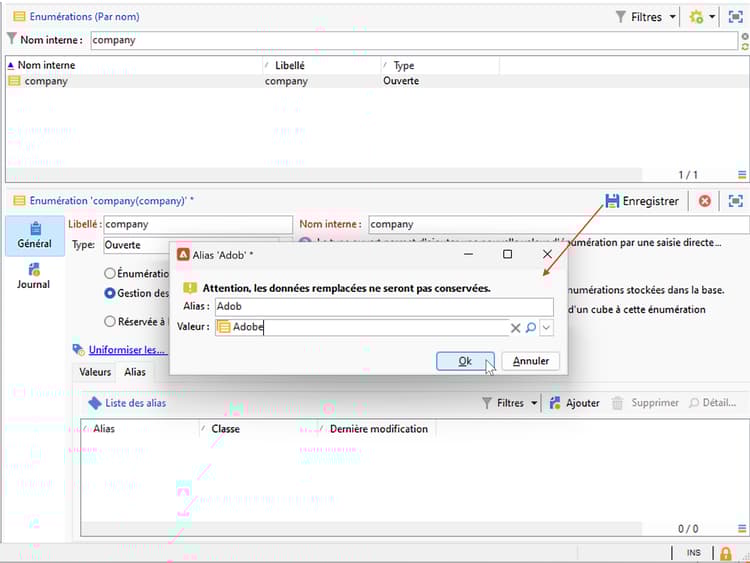The width and height of the screenshot is (750, 563).
Task: Select the Réservée à radio button
Action: click(110, 321)
